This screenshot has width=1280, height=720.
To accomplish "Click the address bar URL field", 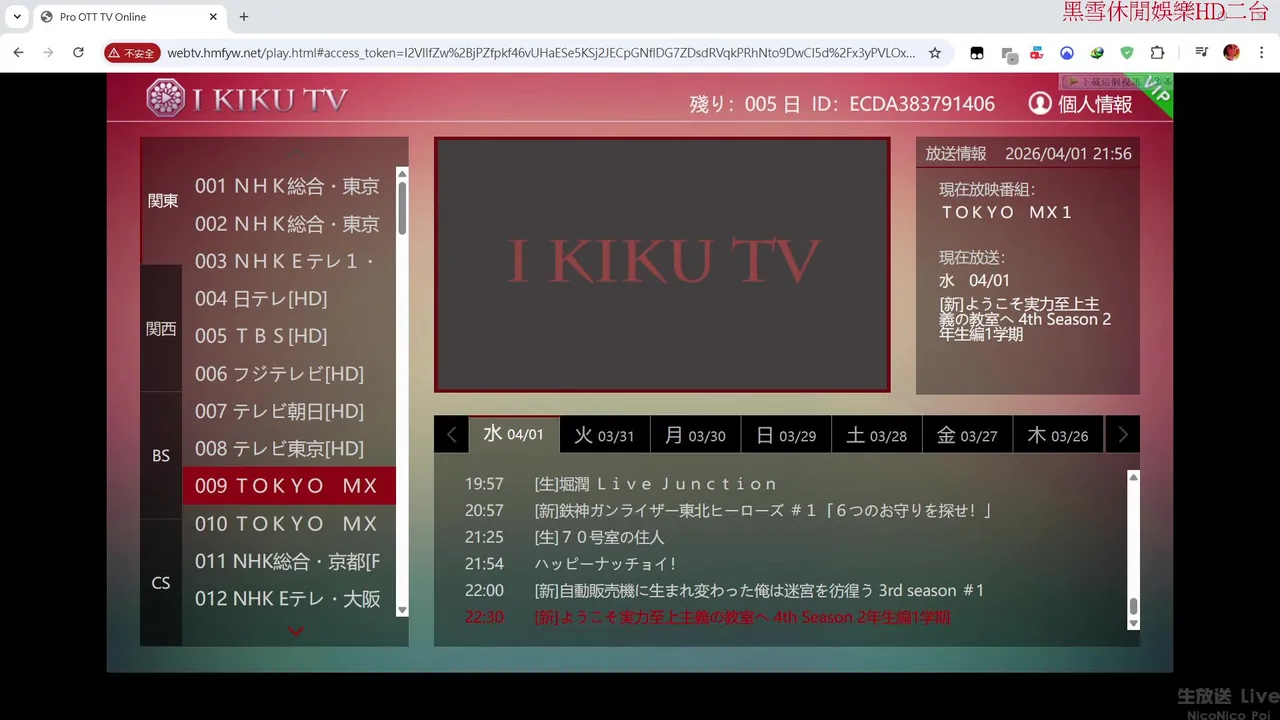I will pos(540,53).
